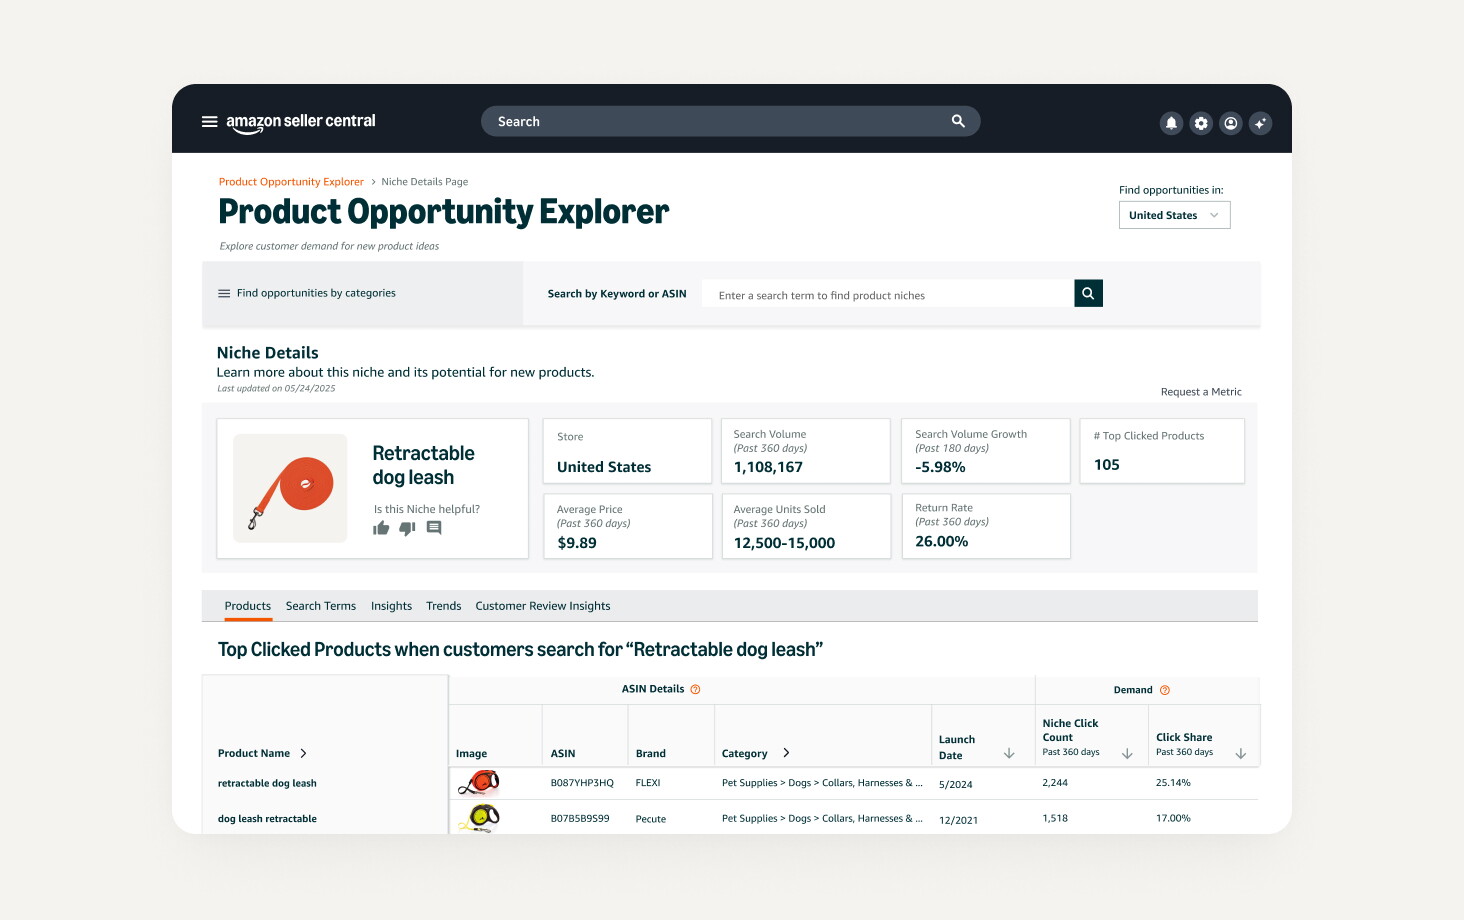
Task: Click the -5.98% search volume growth value
Action: coord(940,467)
